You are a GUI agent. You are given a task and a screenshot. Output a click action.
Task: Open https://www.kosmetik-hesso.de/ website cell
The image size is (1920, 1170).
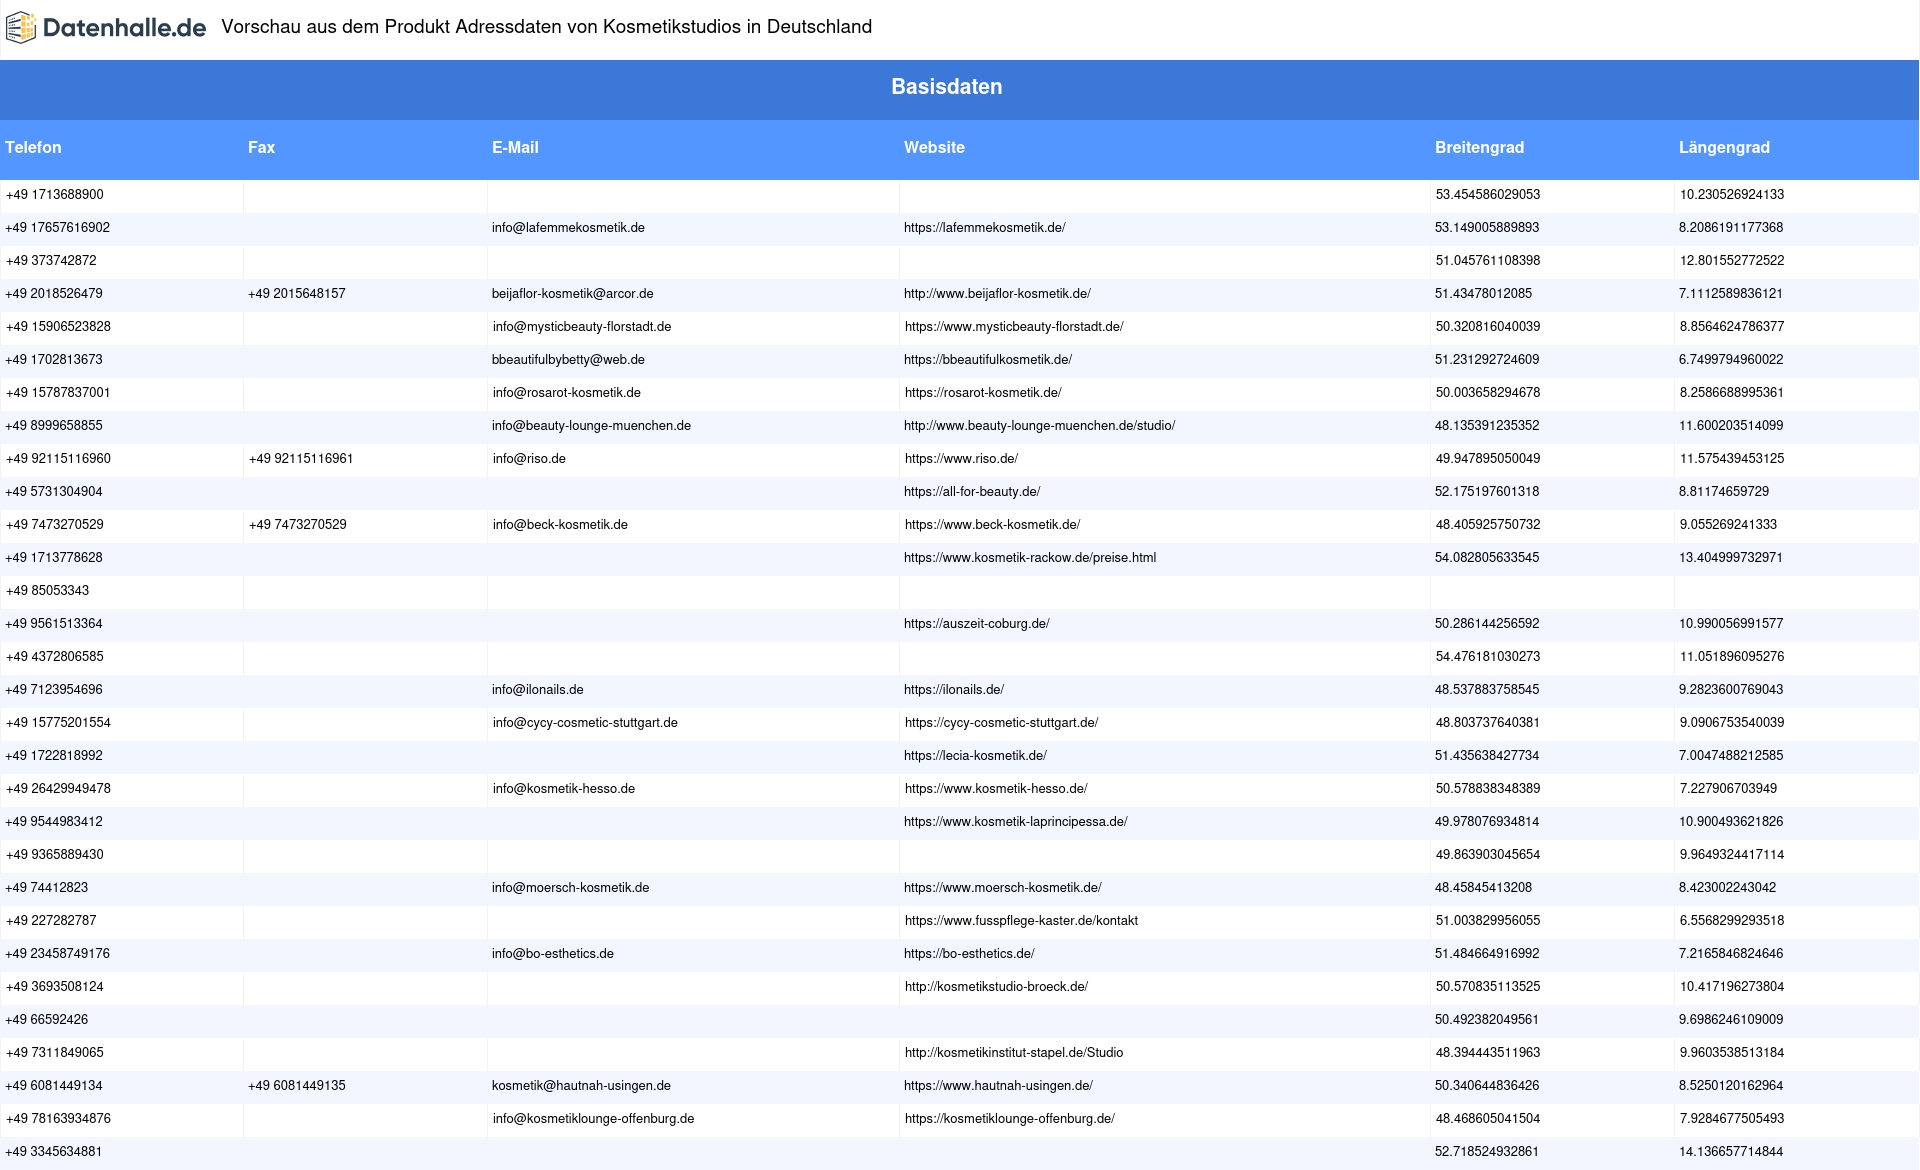tap(996, 789)
